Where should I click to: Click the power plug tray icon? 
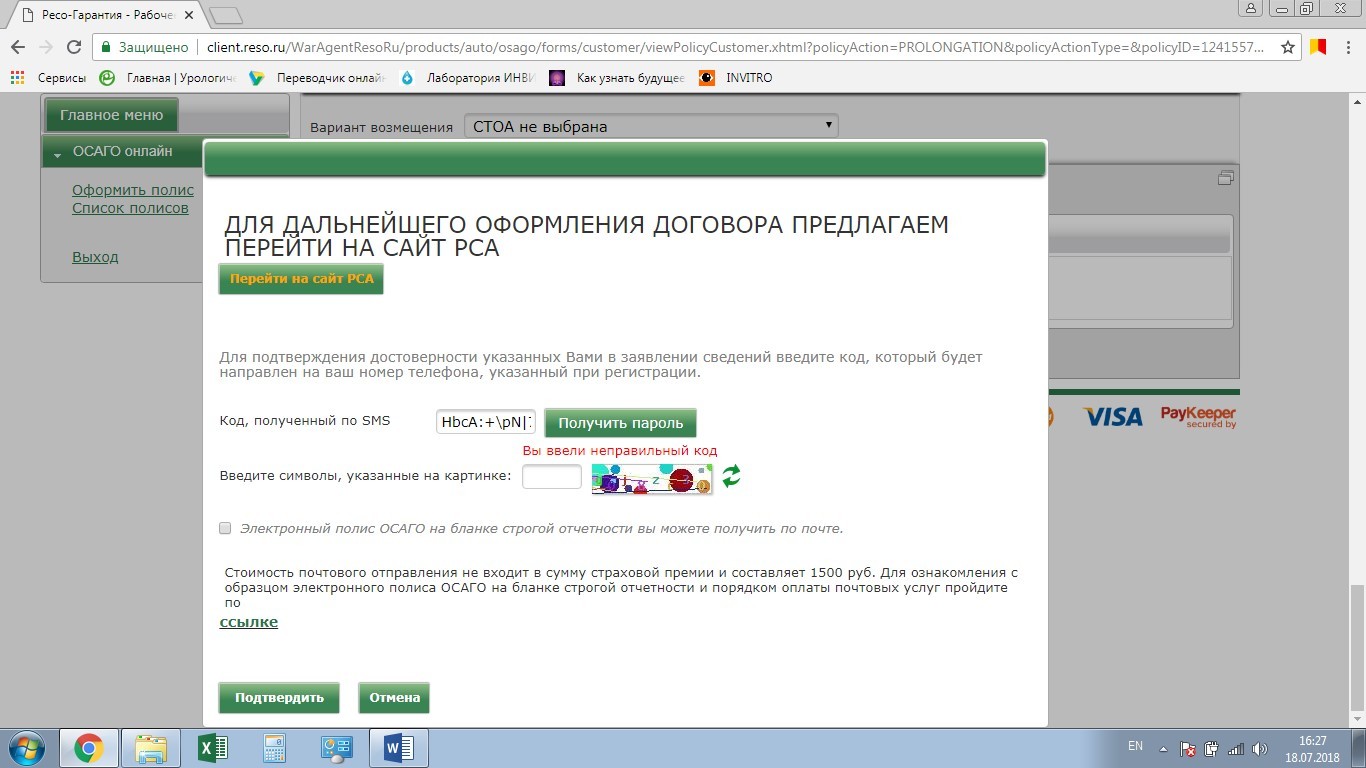(1212, 748)
